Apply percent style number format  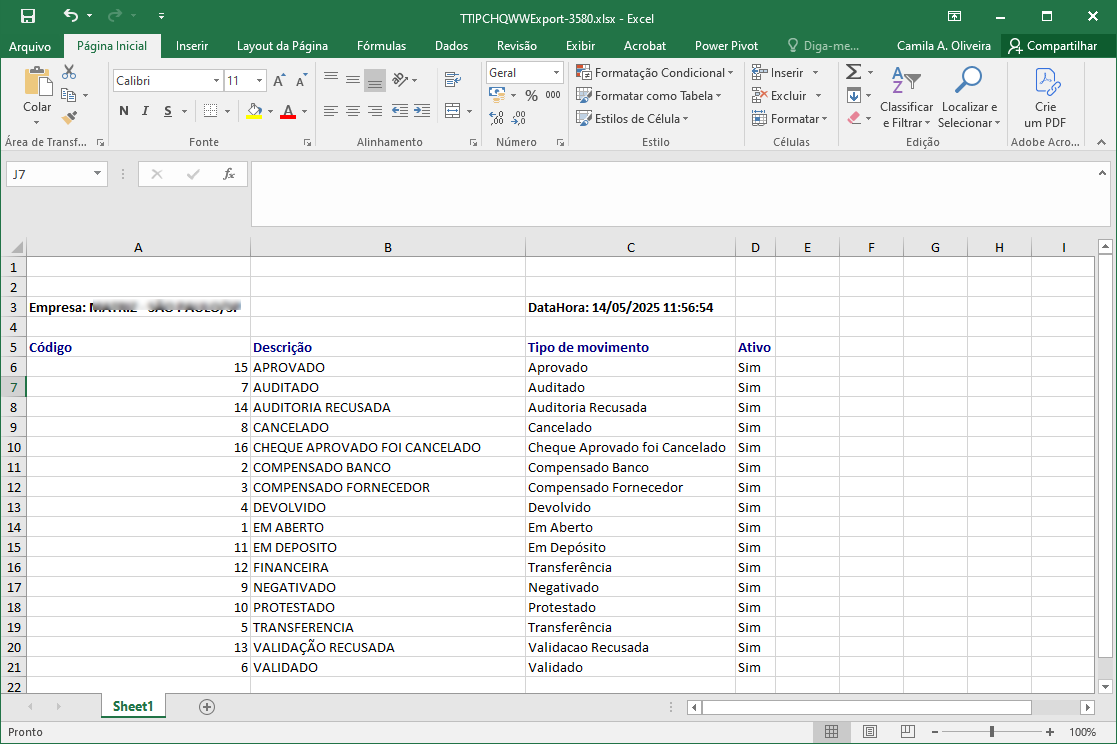(531, 95)
